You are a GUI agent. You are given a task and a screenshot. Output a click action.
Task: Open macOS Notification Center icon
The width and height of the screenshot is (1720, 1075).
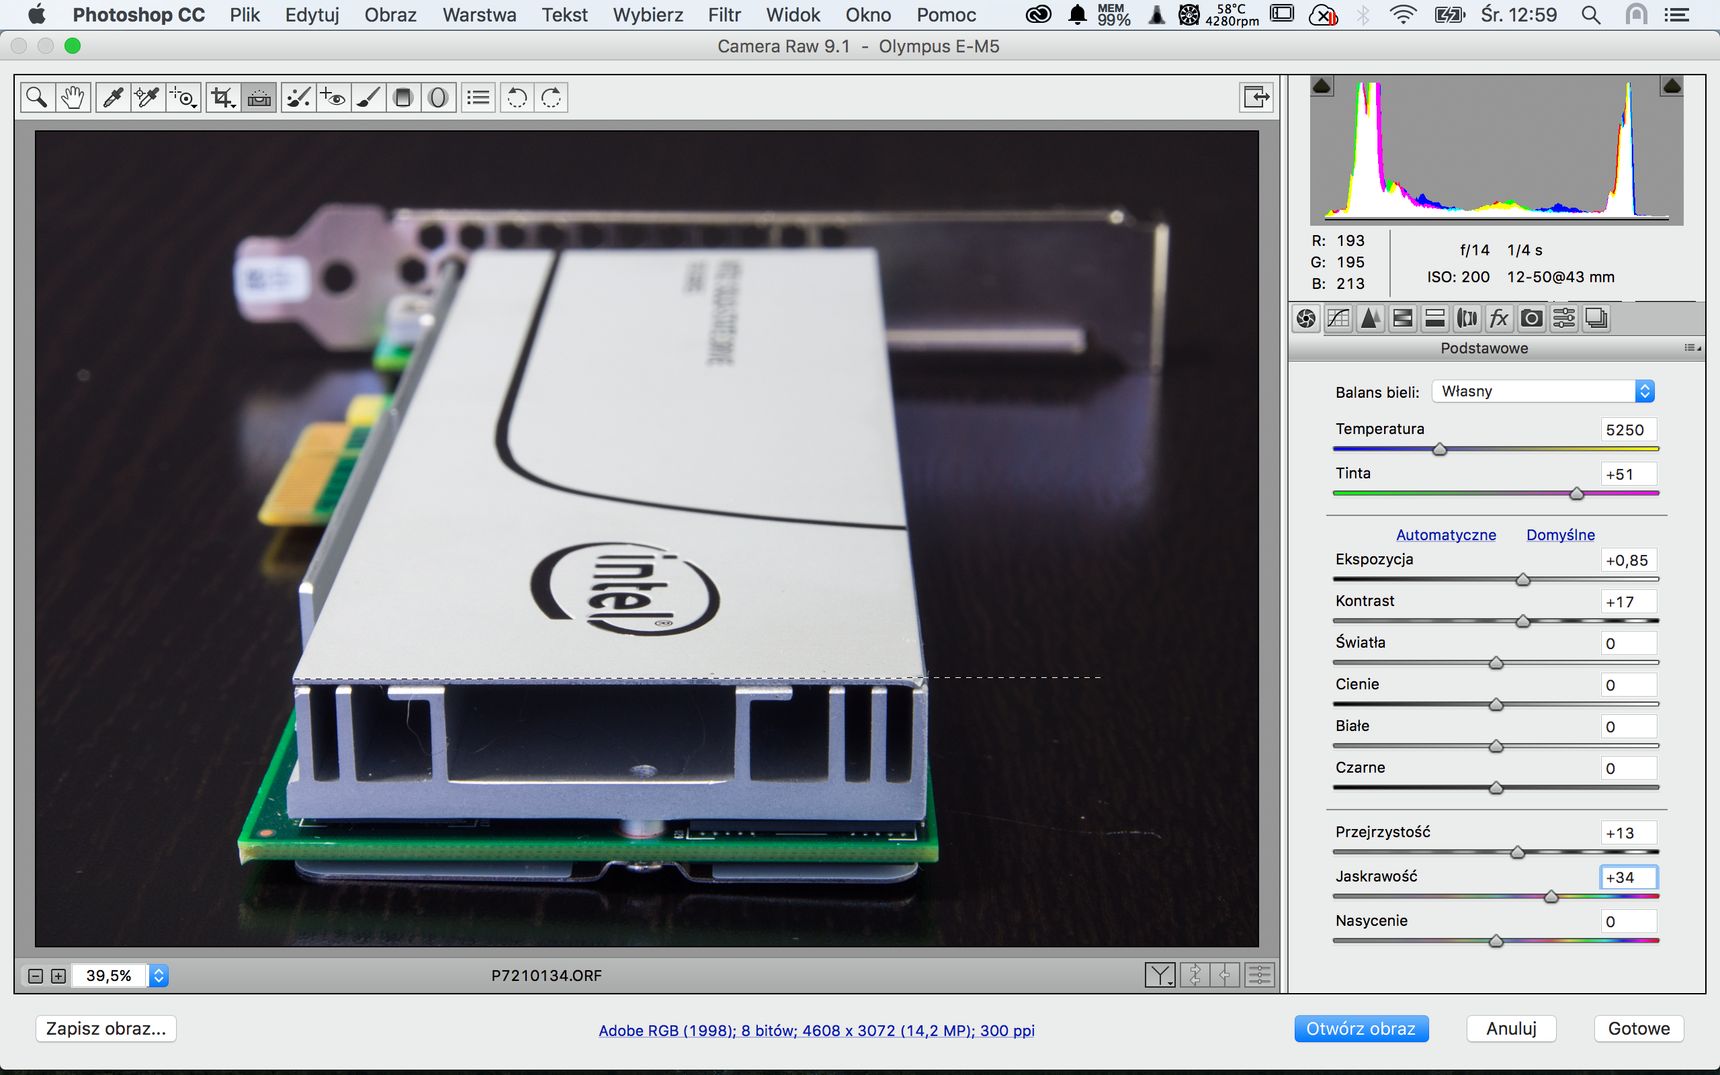[1676, 15]
